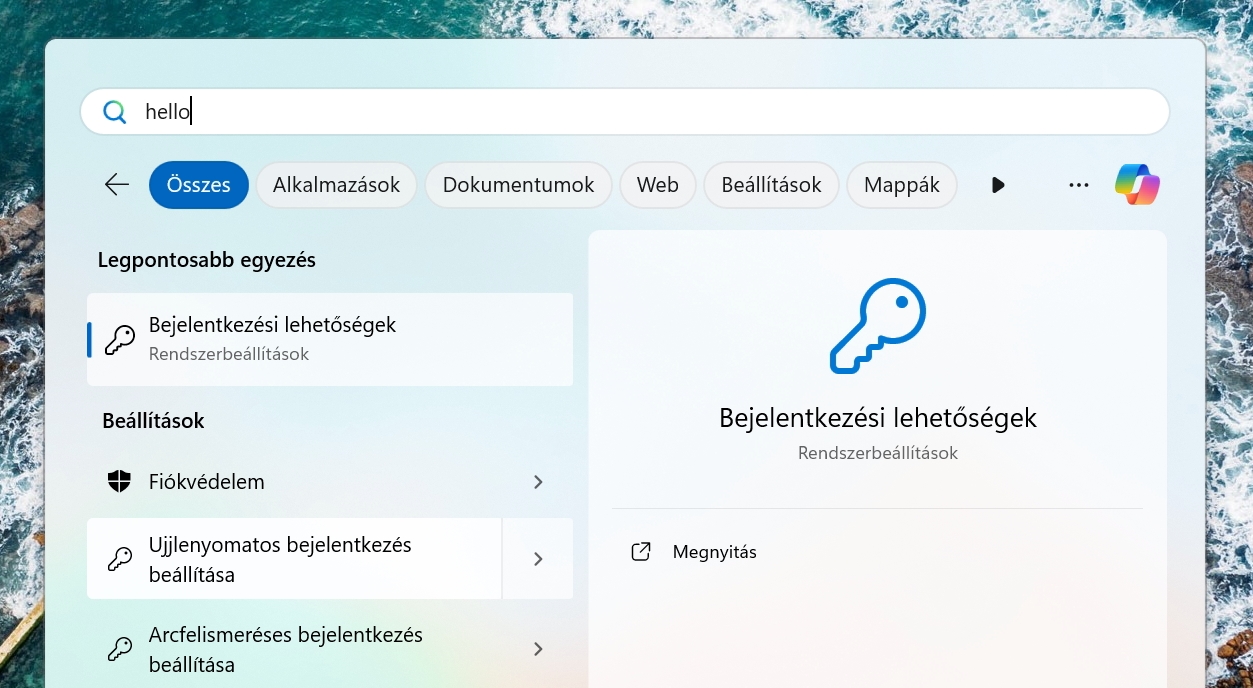Select the Összes filter tab
The width and height of the screenshot is (1253, 688).
pos(199,185)
